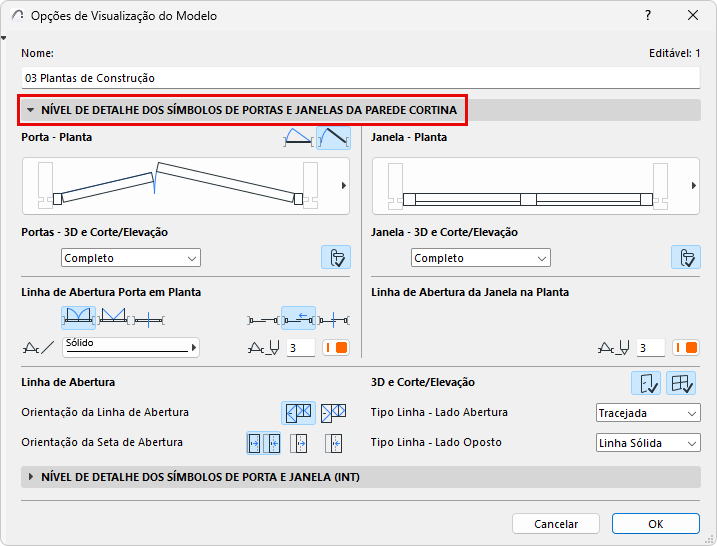Screen dimensions: 717x546
Task: Select both-direction opening arrow orientation
Action: (x=263, y=443)
